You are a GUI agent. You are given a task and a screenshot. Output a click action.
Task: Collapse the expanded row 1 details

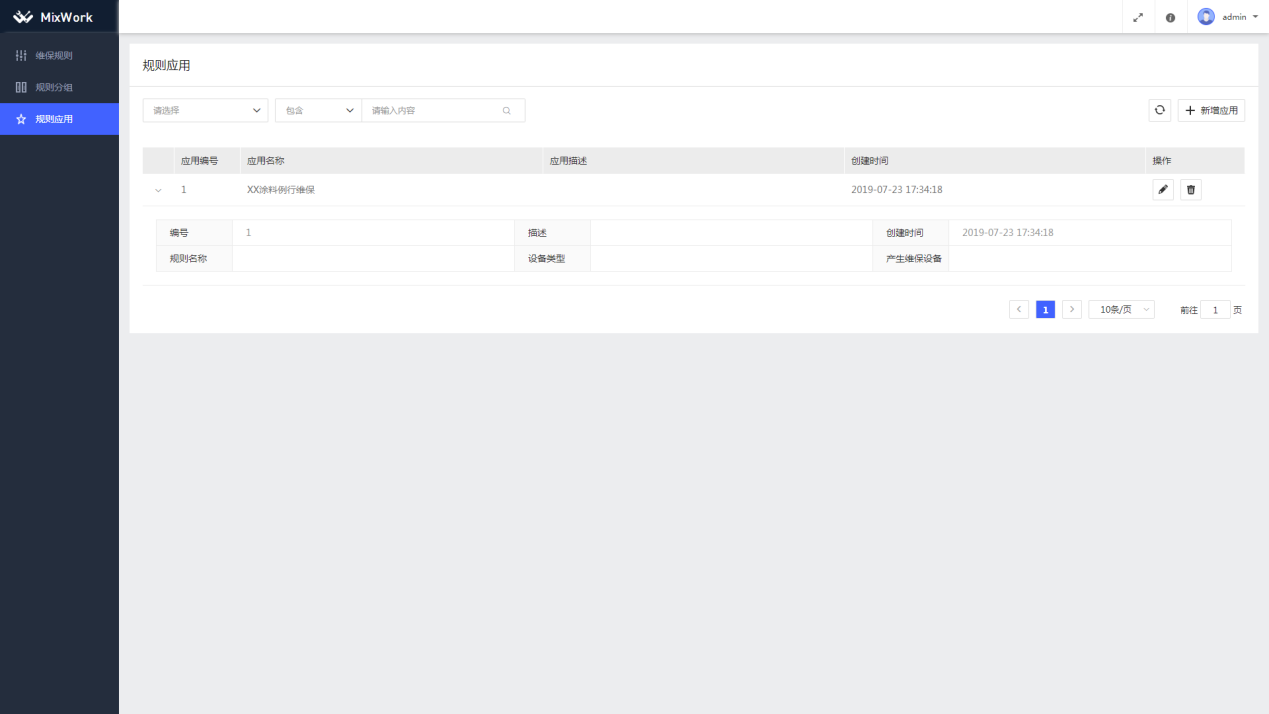pos(158,190)
